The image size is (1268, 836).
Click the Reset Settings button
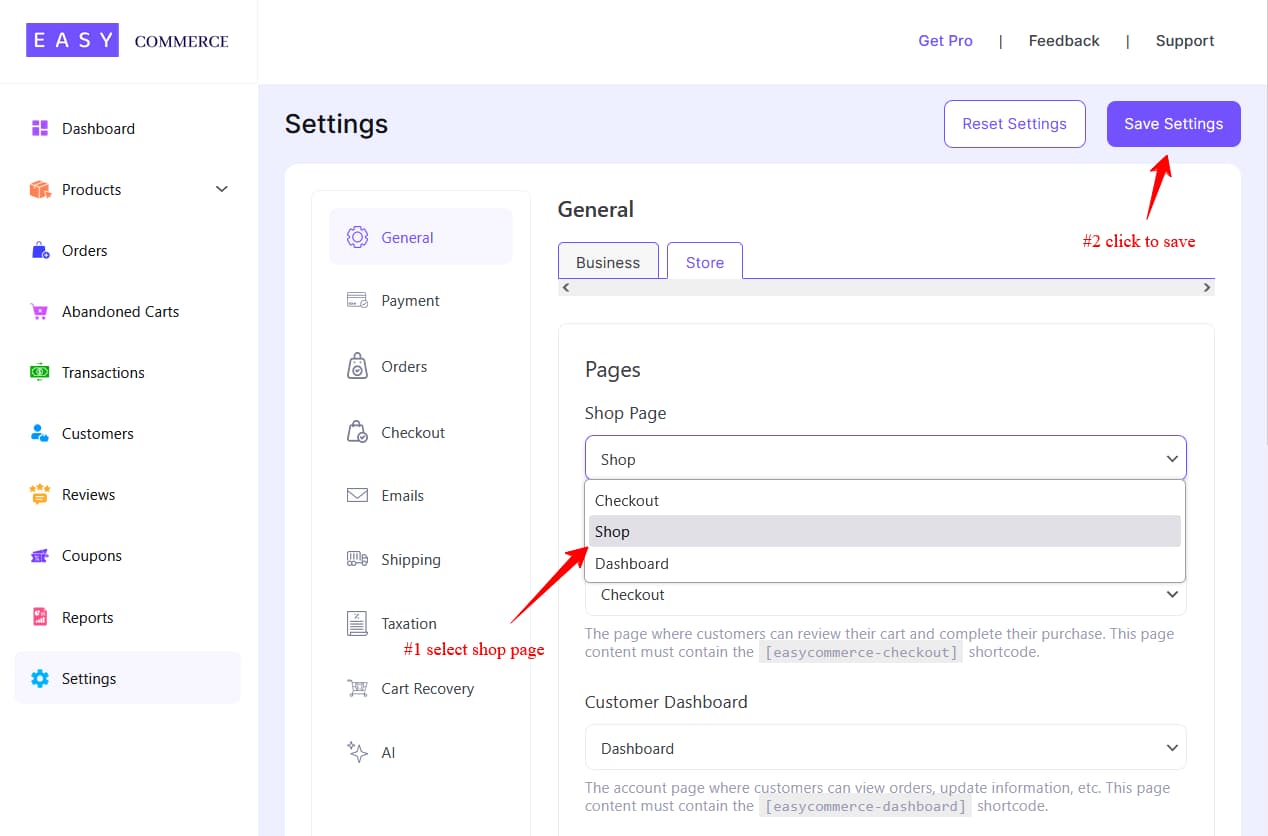tap(1014, 123)
